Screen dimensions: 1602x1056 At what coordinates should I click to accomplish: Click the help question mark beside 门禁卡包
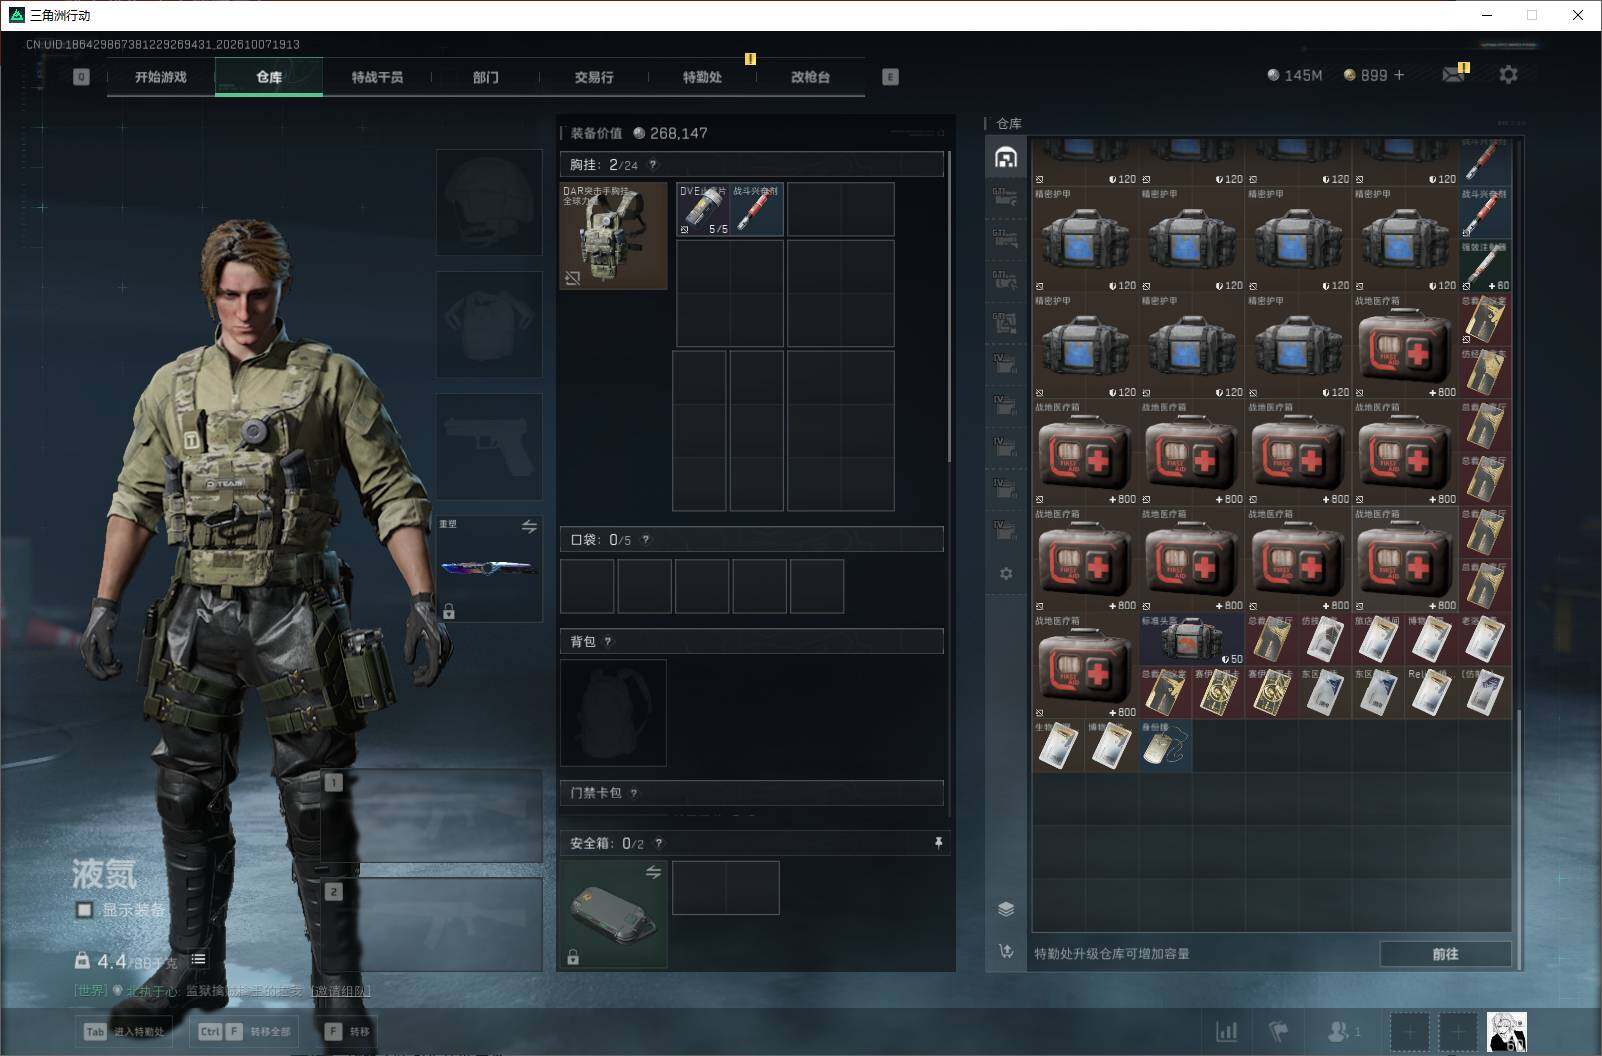pyautogui.click(x=634, y=793)
